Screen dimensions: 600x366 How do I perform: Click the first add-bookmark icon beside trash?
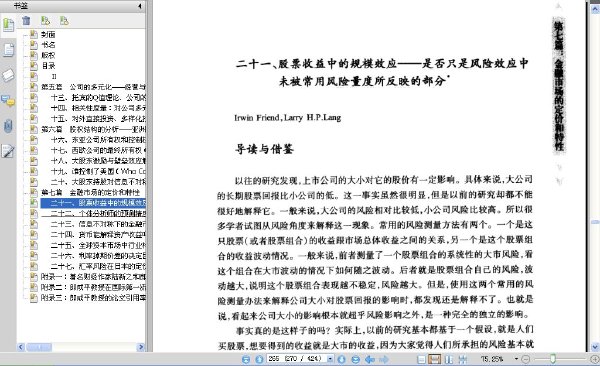tap(45, 21)
